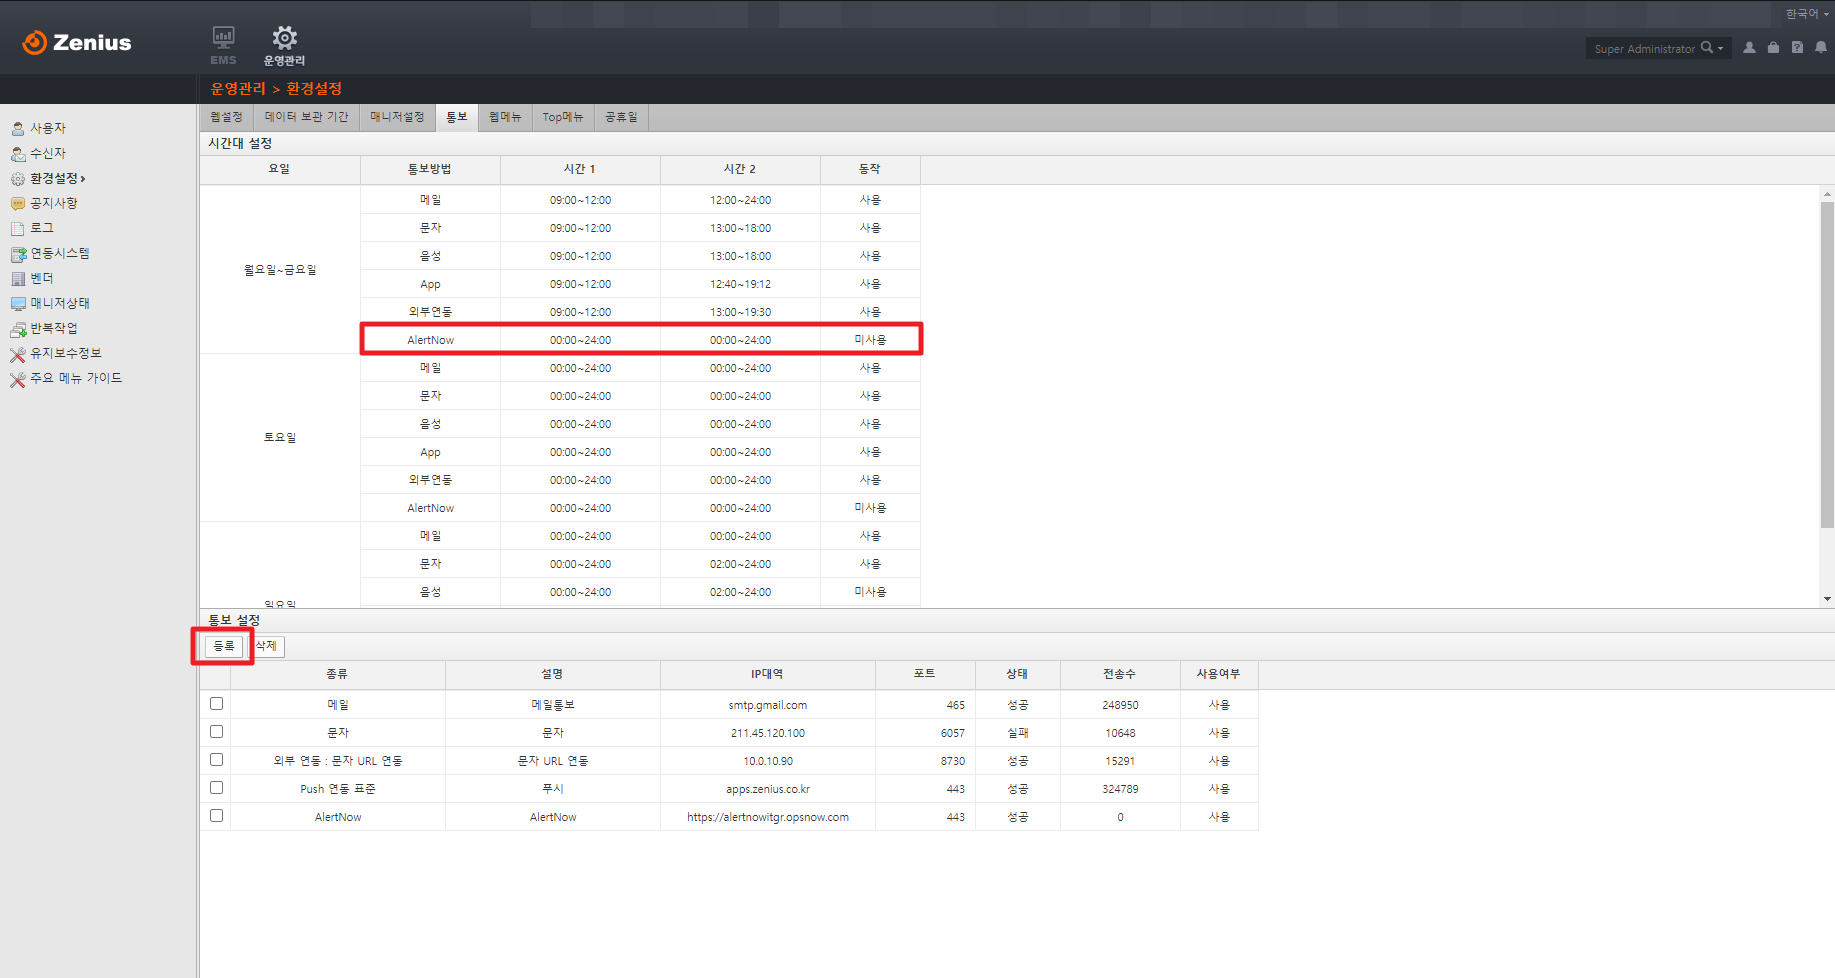Switch to the 데이터 보관 기간 tab
Viewport: 1835px width, 978px height.
coord(306,117)
